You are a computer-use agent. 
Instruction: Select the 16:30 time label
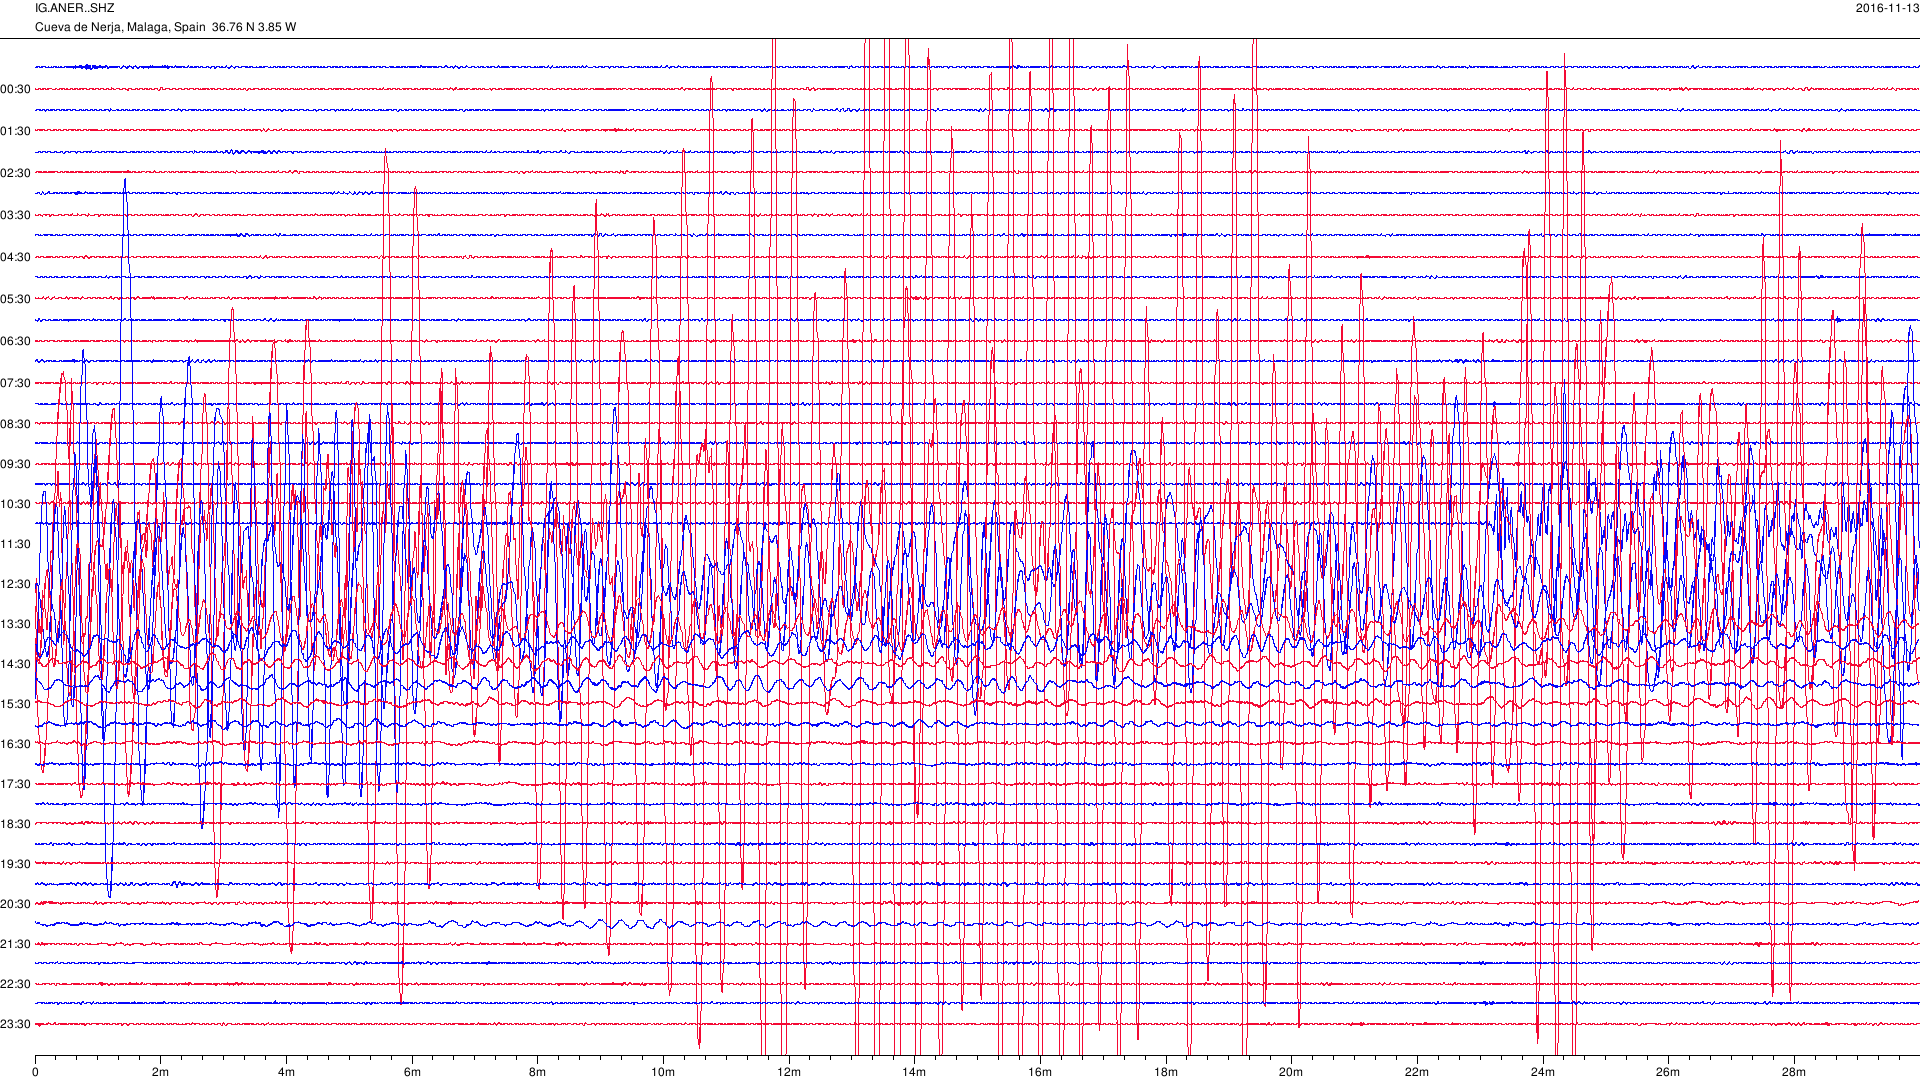pyautogui.click(x=16, y=744)
